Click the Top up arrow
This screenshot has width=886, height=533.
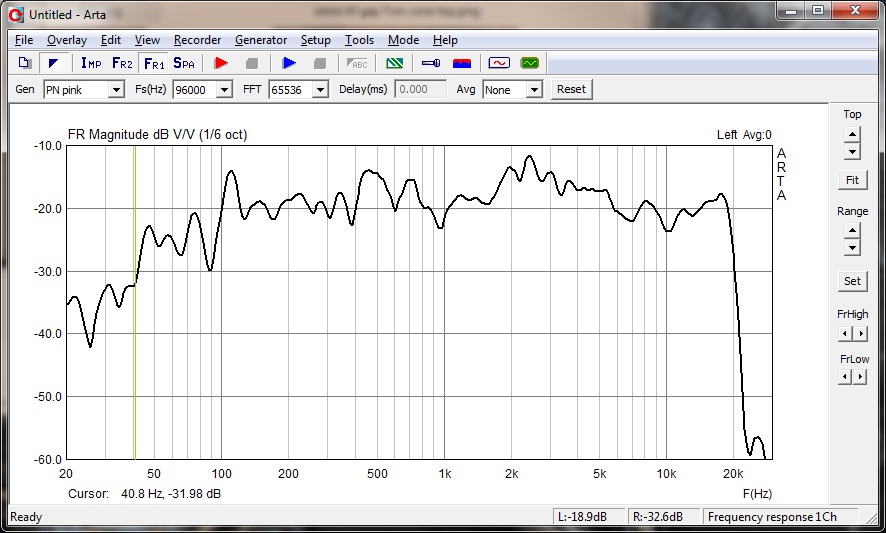[852, 135]
